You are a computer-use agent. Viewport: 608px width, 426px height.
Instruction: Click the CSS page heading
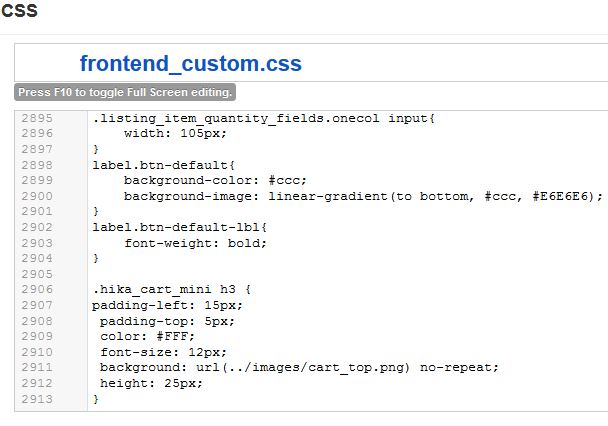tap(20, 12)
